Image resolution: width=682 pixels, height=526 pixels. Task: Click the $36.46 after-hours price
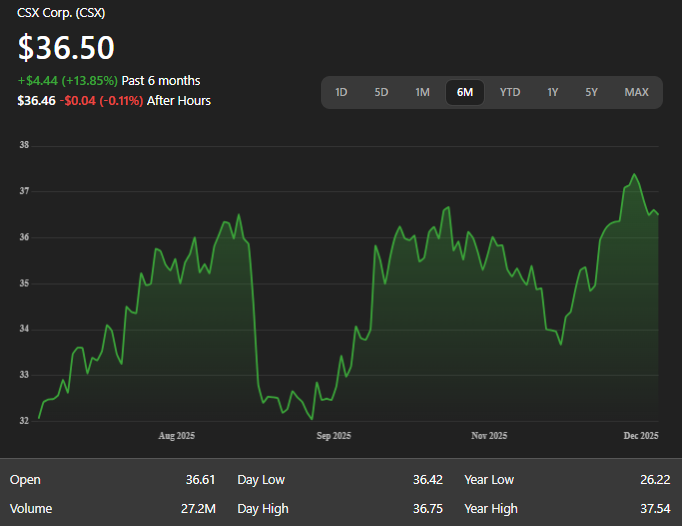[37, 101]
